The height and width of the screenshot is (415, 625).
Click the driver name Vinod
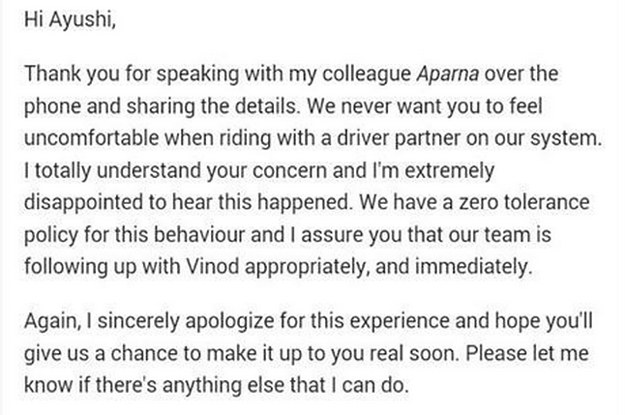pos(213,266)
